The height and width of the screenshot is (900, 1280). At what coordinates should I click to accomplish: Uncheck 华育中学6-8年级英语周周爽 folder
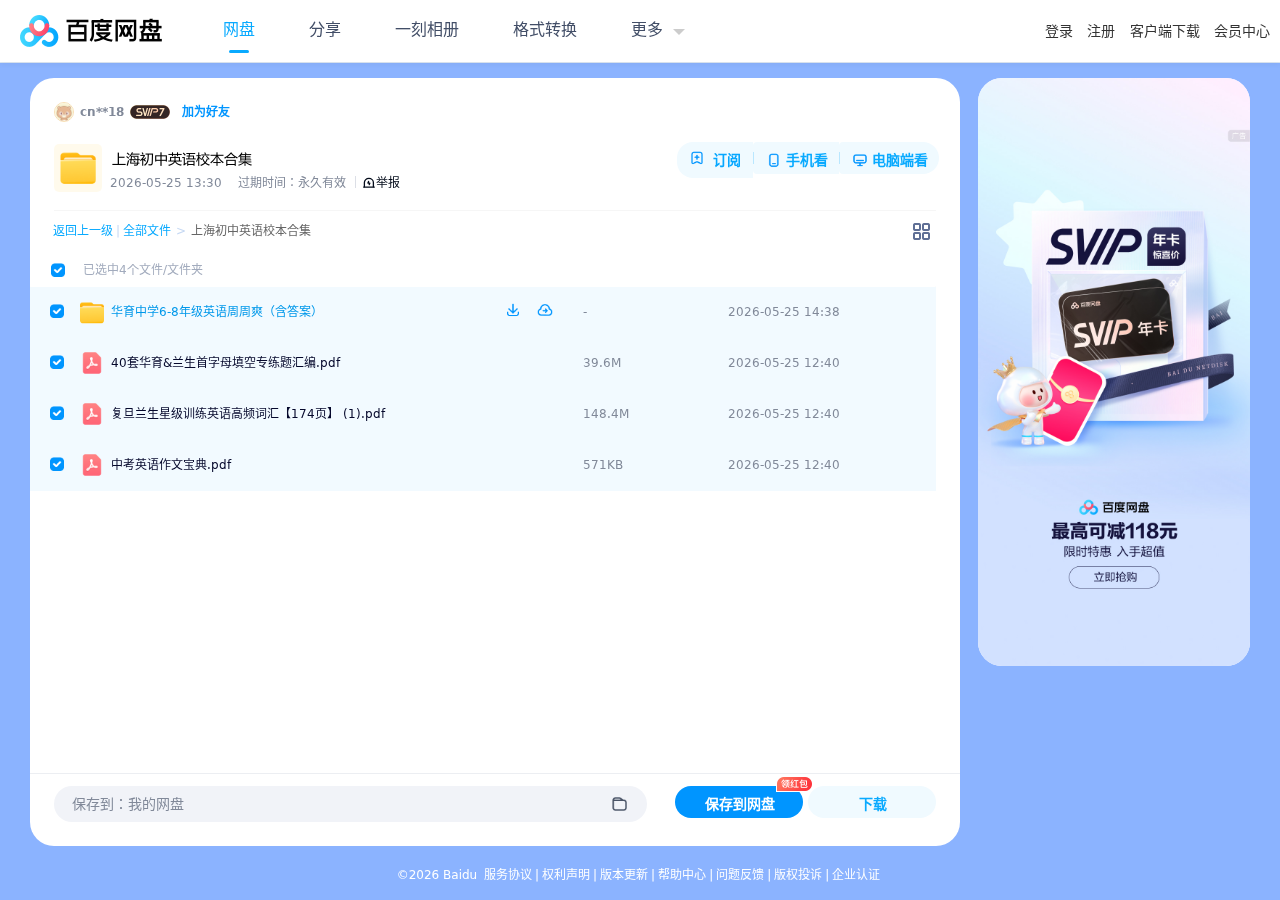tap(57, 311)
